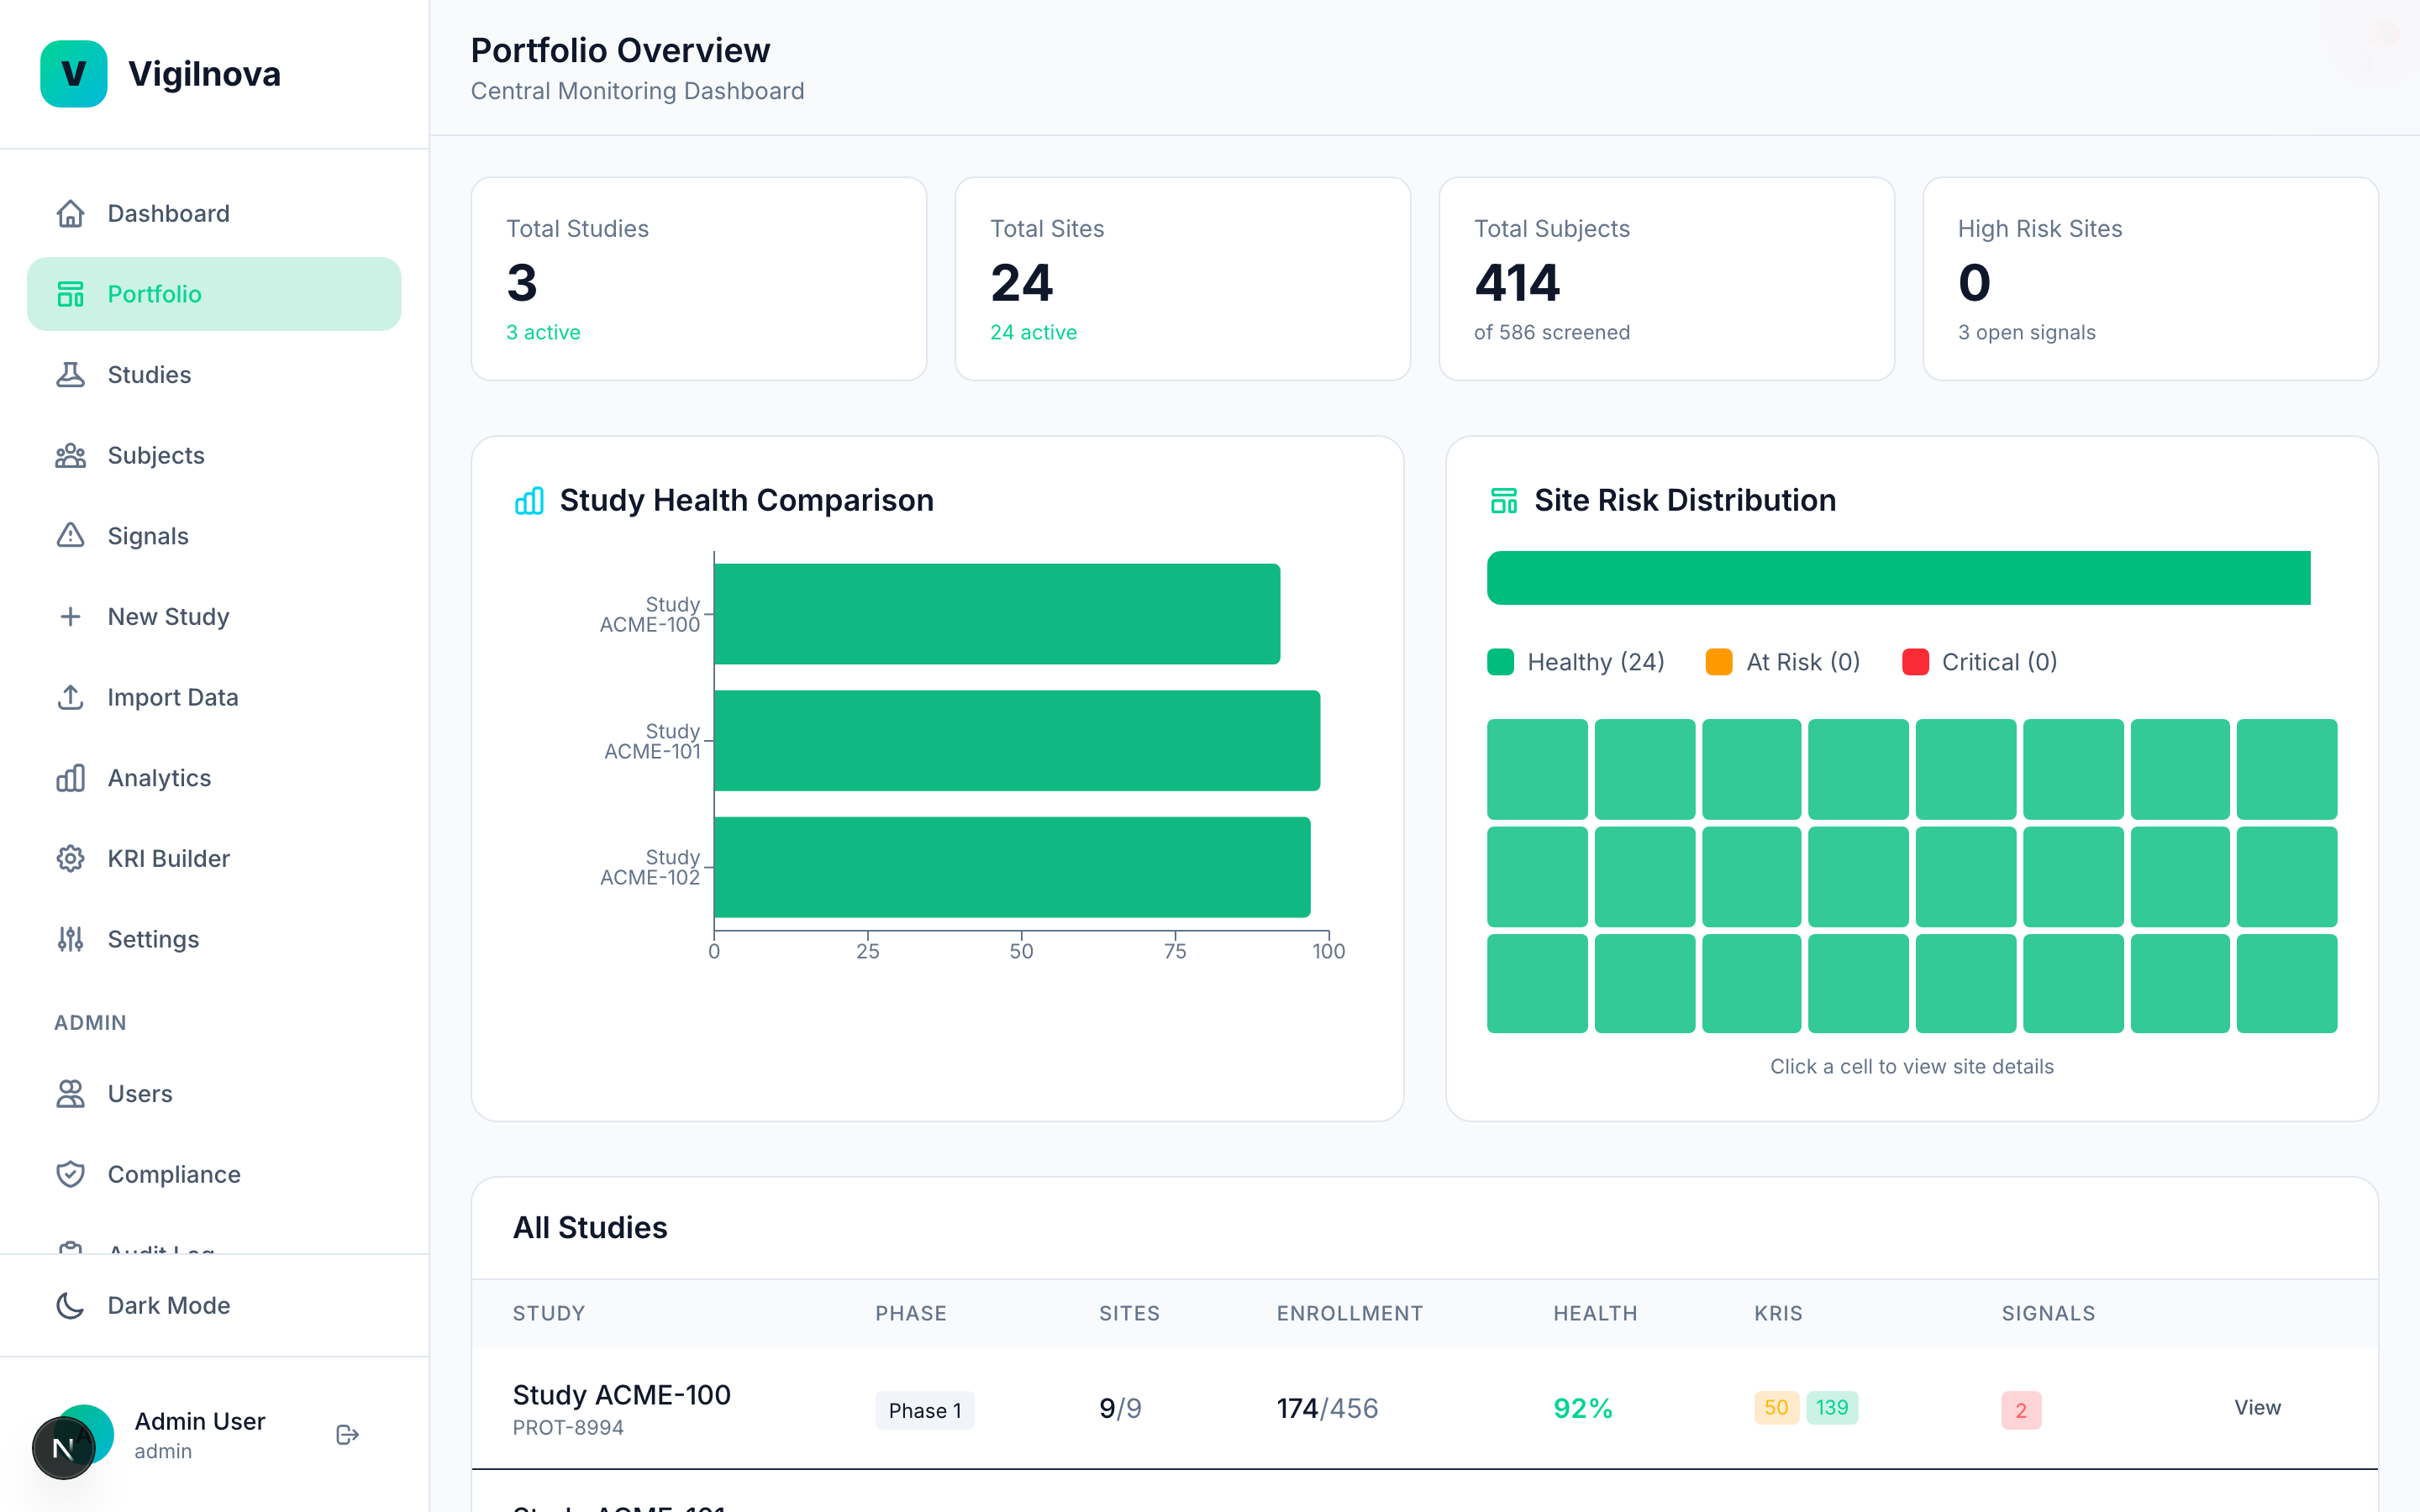Click View for Study ACME-100
Screen dimensions: 2420x1512
tap(2258, 1407)
